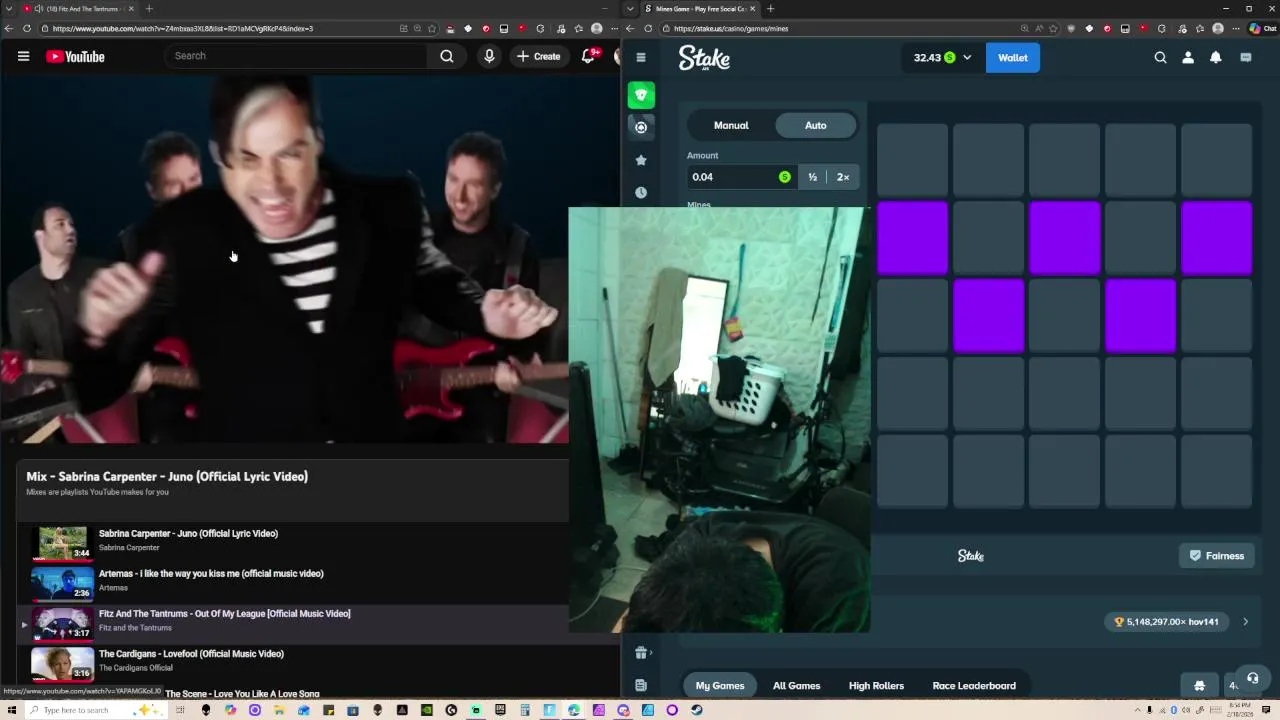1280x720 pixels.
Task: Open Stake notifications bell
Action: (1216, 57)
